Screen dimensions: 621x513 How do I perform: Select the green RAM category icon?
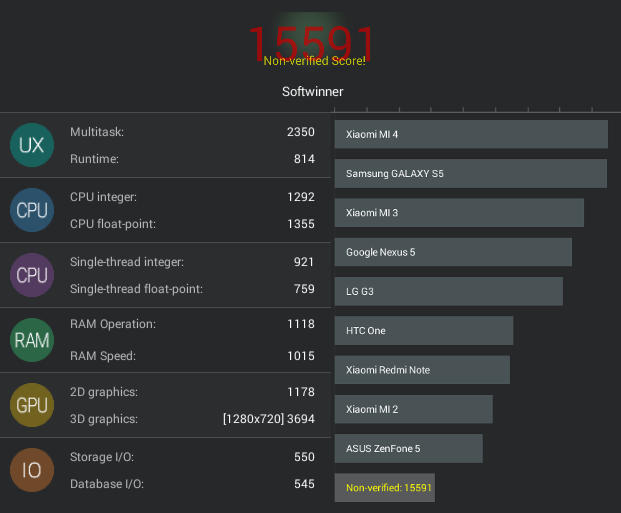point(32,340)
